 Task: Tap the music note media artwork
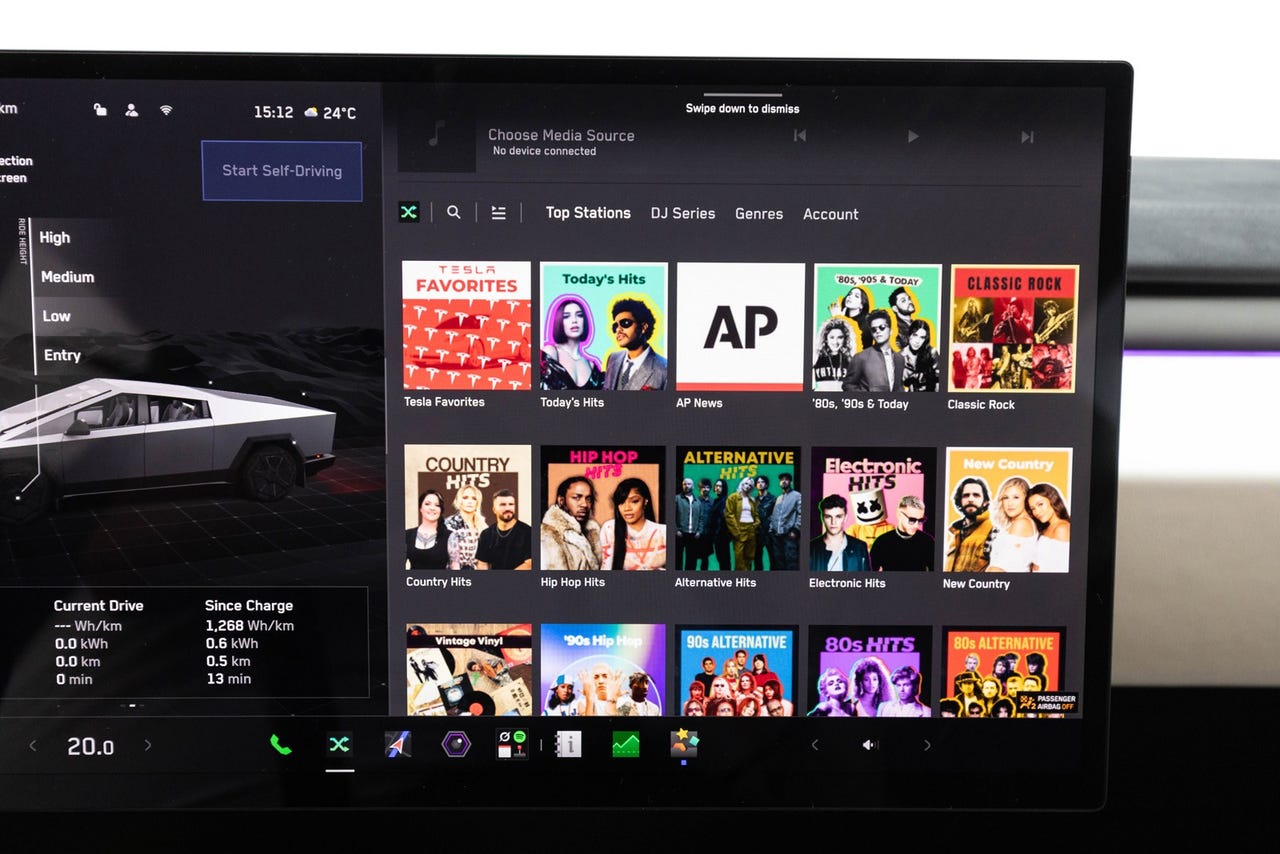(x=437, y=135)
